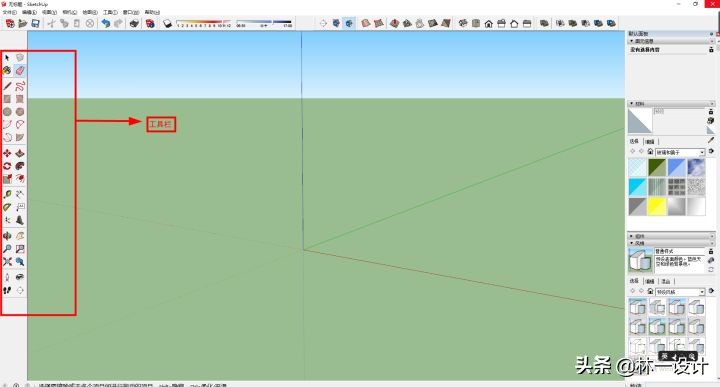The height and width of the screenshot is (387, 720).
Task: Expand the 组件 components panel header
Action: point(671,236)
